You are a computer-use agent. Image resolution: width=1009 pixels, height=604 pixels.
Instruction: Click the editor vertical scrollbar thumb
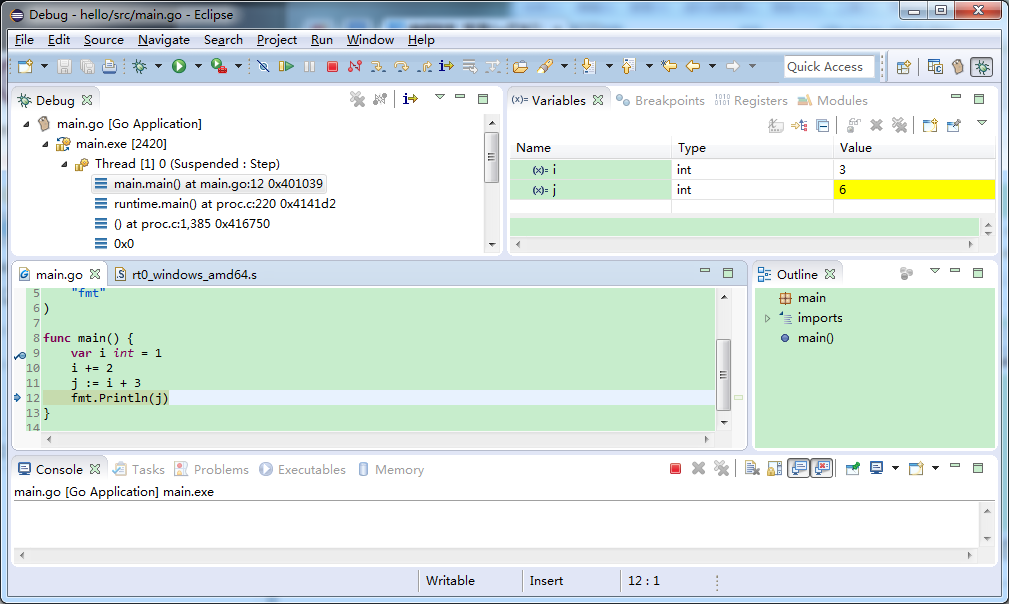(723, 374)
